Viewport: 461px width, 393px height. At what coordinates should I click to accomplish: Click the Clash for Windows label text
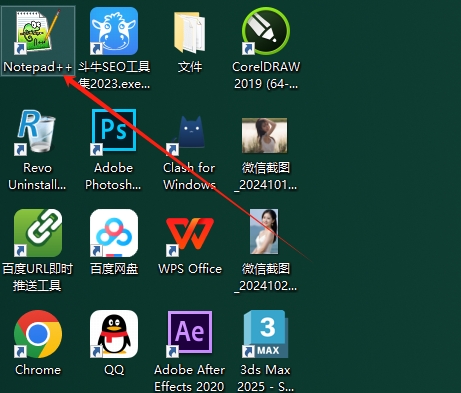pyautogui.click(x=190, y=176)
